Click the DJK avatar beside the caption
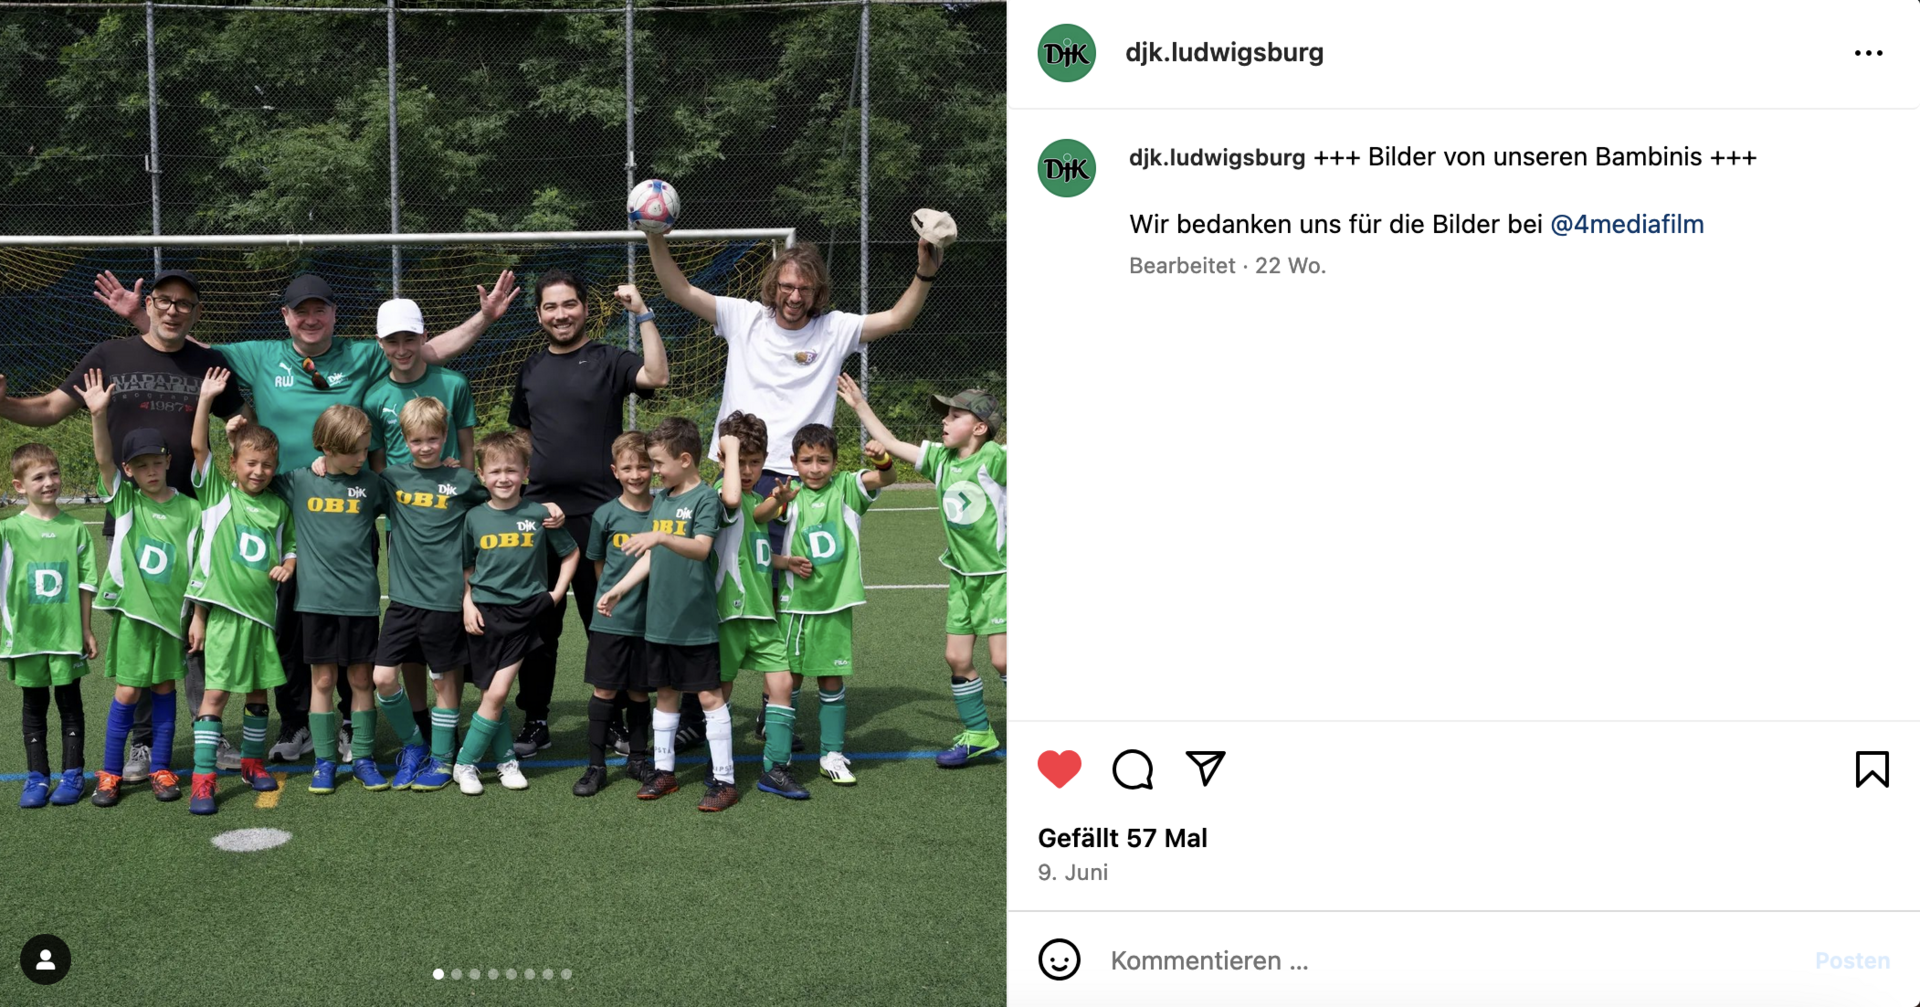Screen dimensions: 1920x1007 pyautogui.click(x=1067, y=168)
